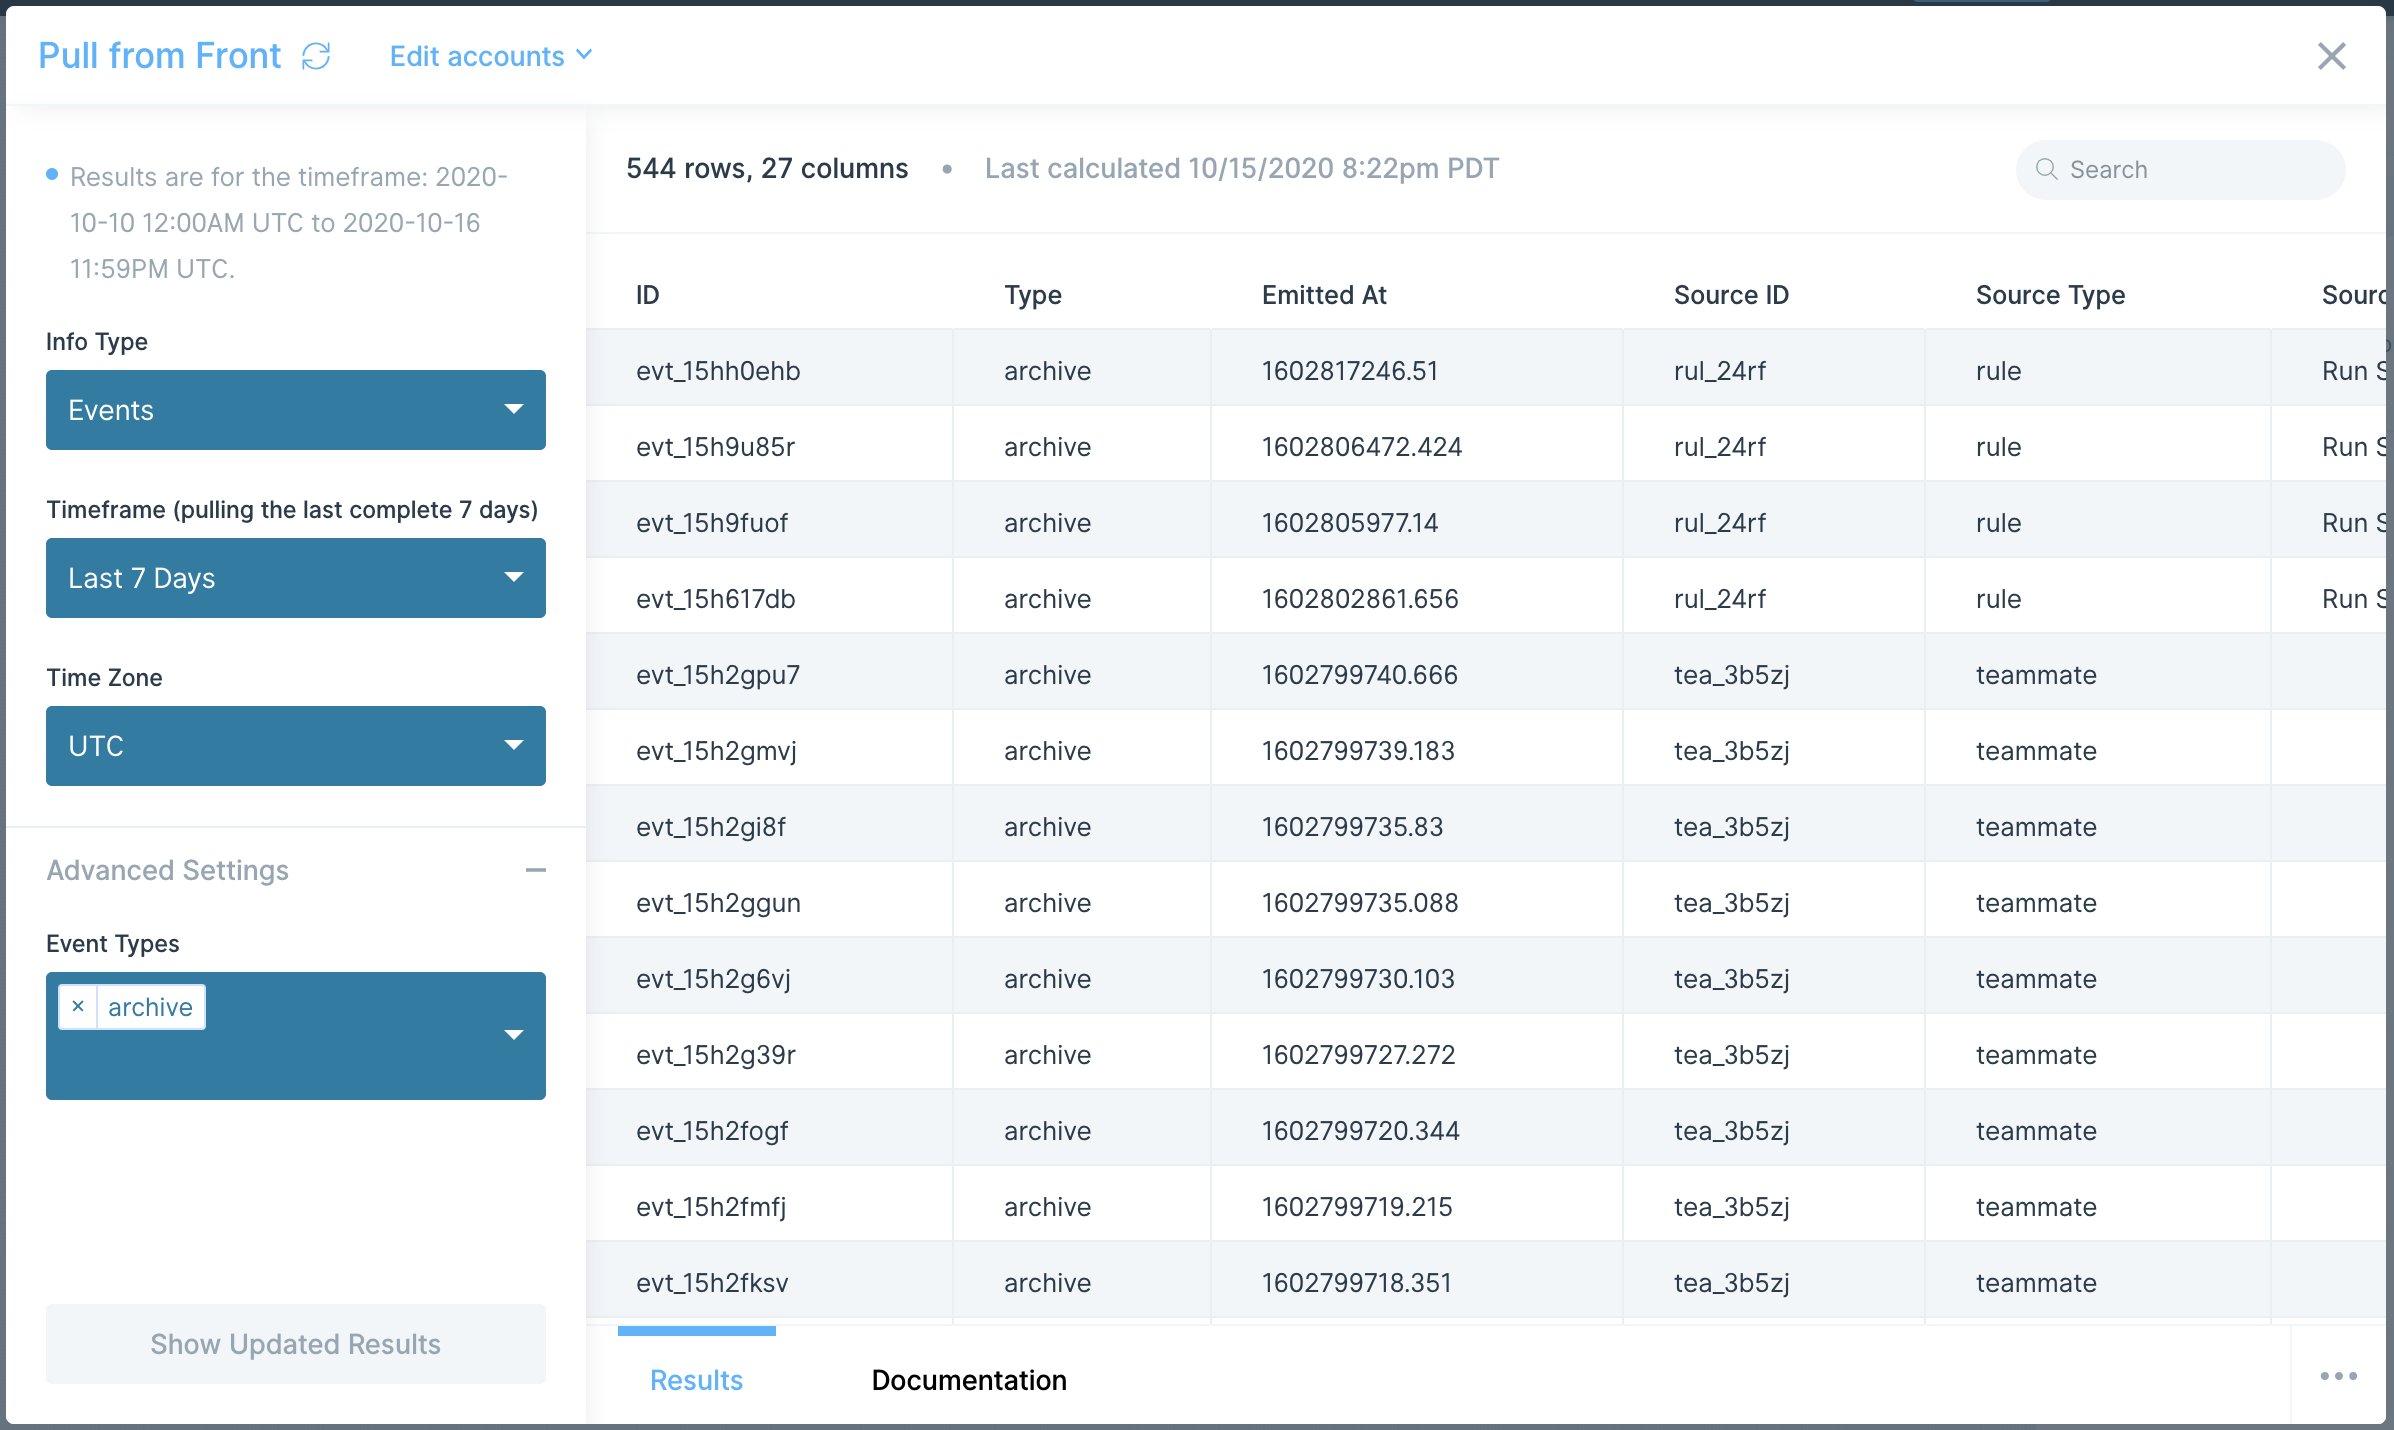The height and width of the screenshot is (1430, 2394).
Task: Open the UTC time zone dropdown
Action: point(296,746)
